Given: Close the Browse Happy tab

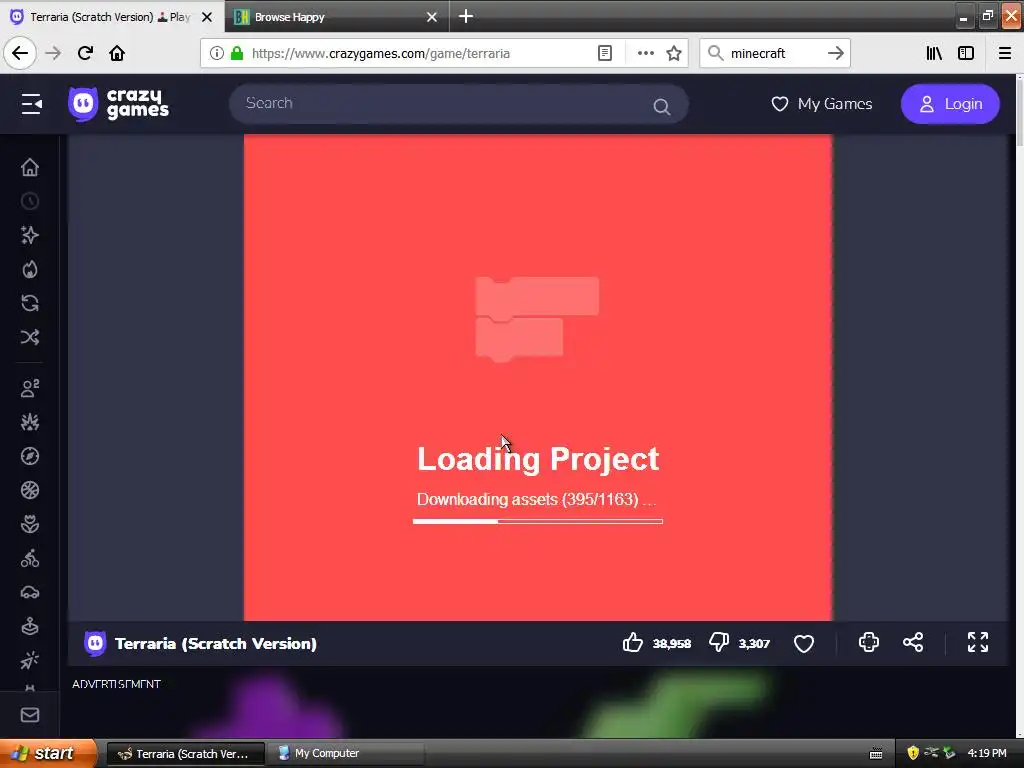Looking at the screenshot, I should (432, 17).
